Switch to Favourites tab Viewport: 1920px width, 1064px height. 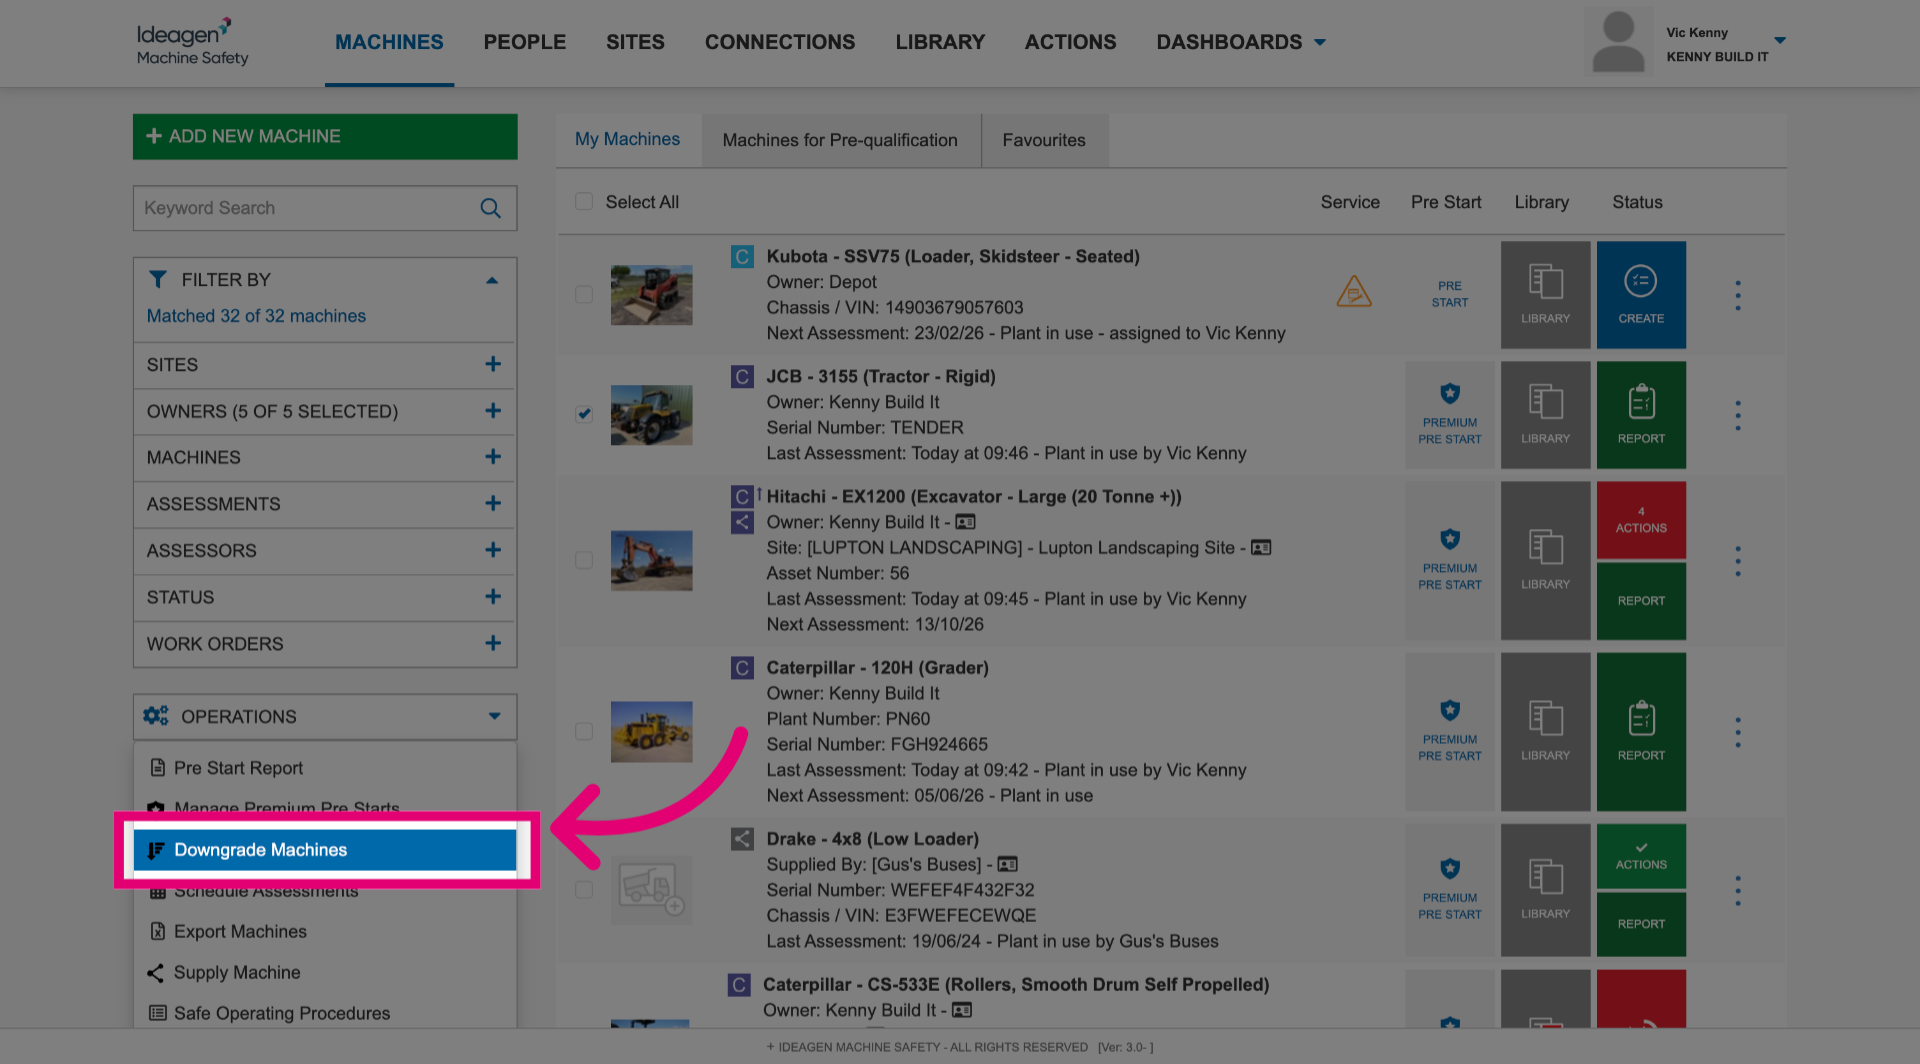pos(1044,140)
